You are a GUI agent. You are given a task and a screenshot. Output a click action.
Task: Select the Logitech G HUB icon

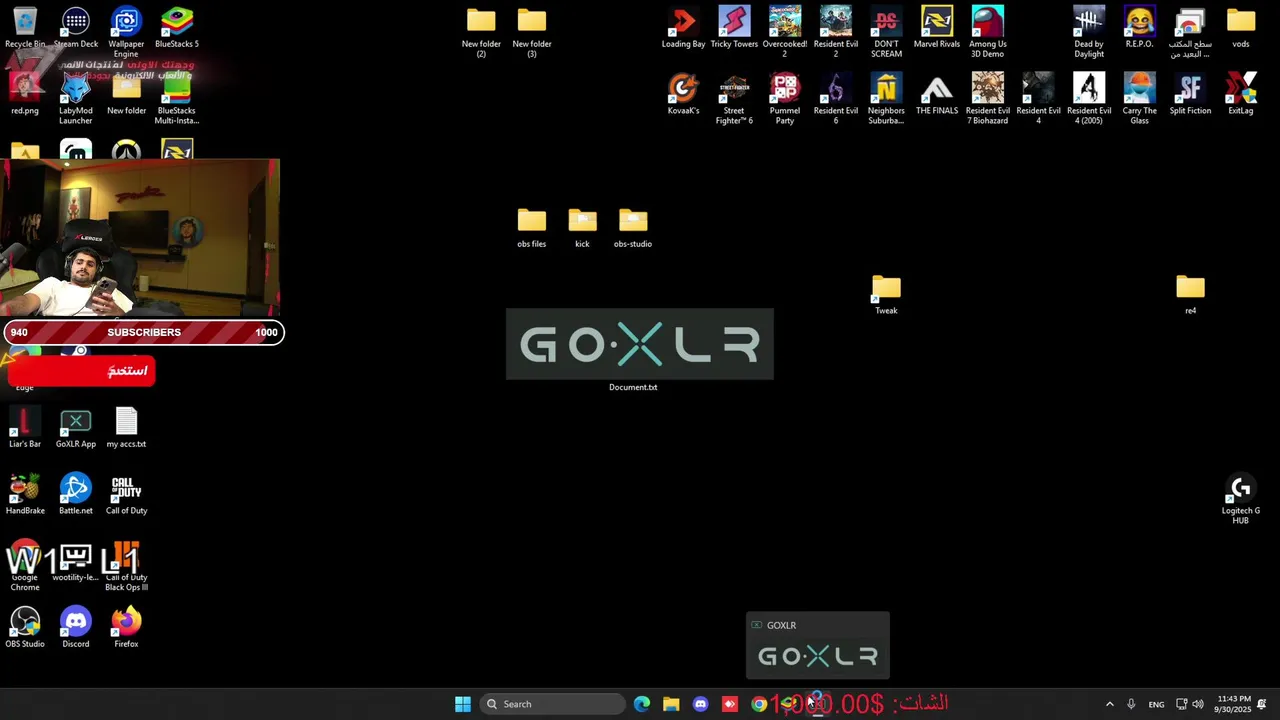(1241, 500)
